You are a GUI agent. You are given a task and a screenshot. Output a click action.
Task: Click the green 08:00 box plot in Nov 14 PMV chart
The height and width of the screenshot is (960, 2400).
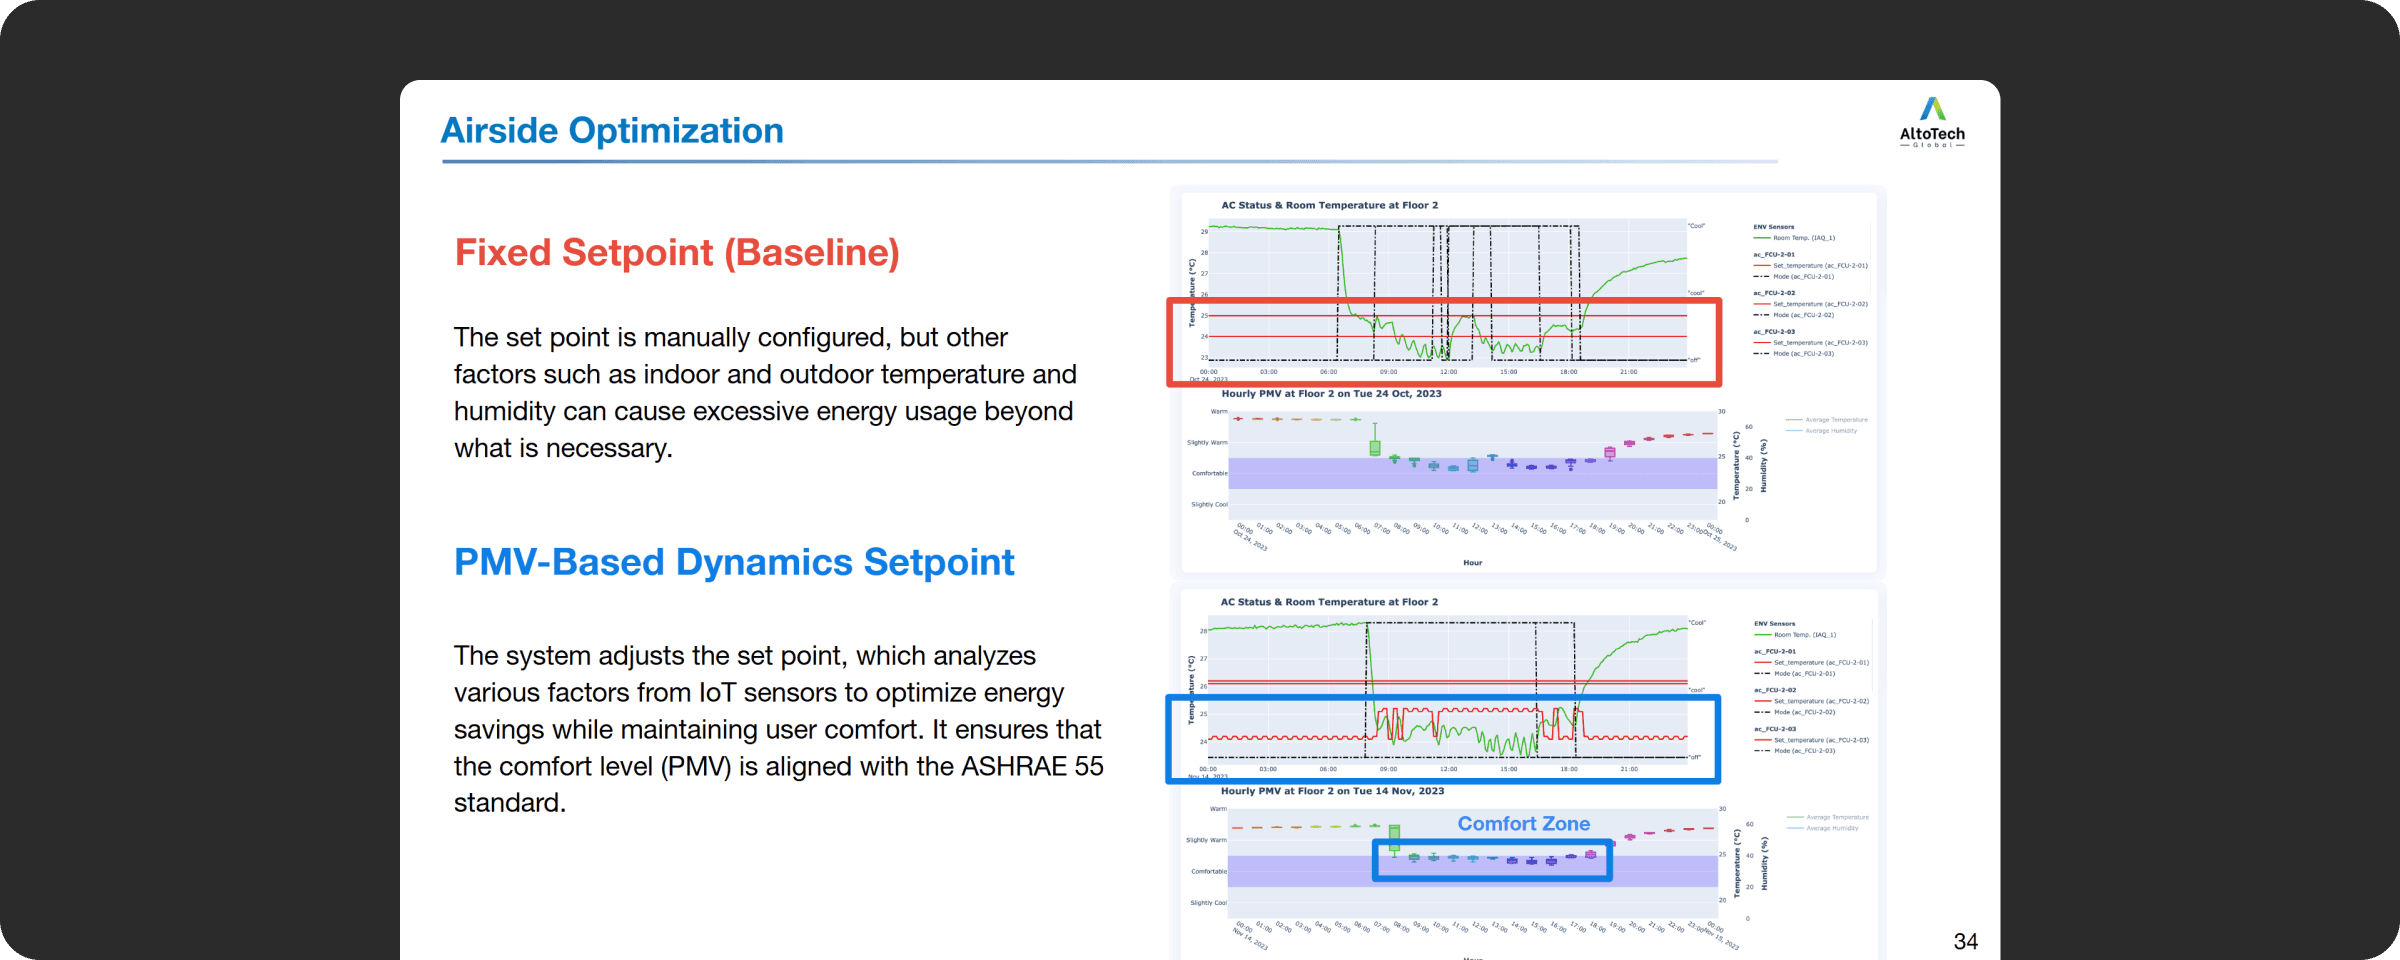[x=1394, y=839]
